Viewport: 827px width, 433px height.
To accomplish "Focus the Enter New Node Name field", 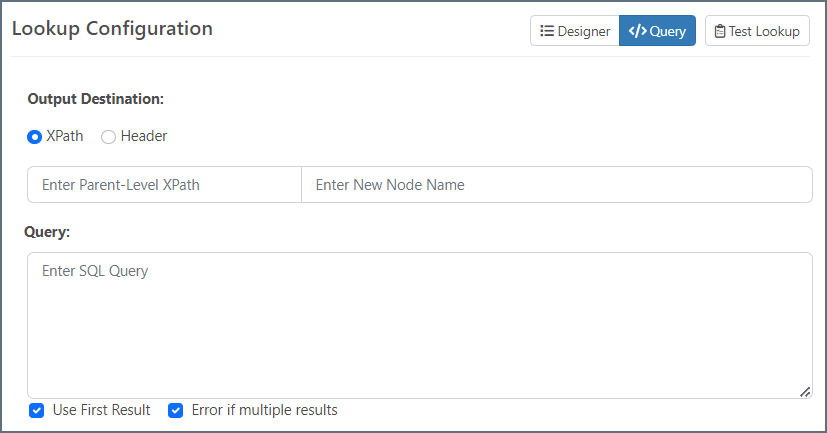I will [556, 185].
